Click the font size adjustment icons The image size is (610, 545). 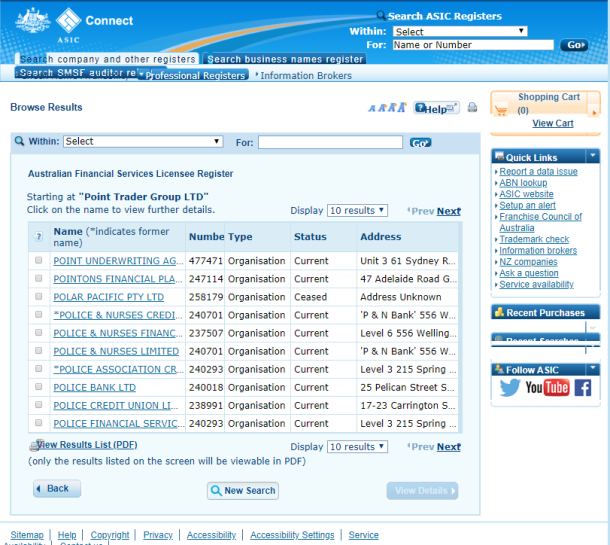387,108
